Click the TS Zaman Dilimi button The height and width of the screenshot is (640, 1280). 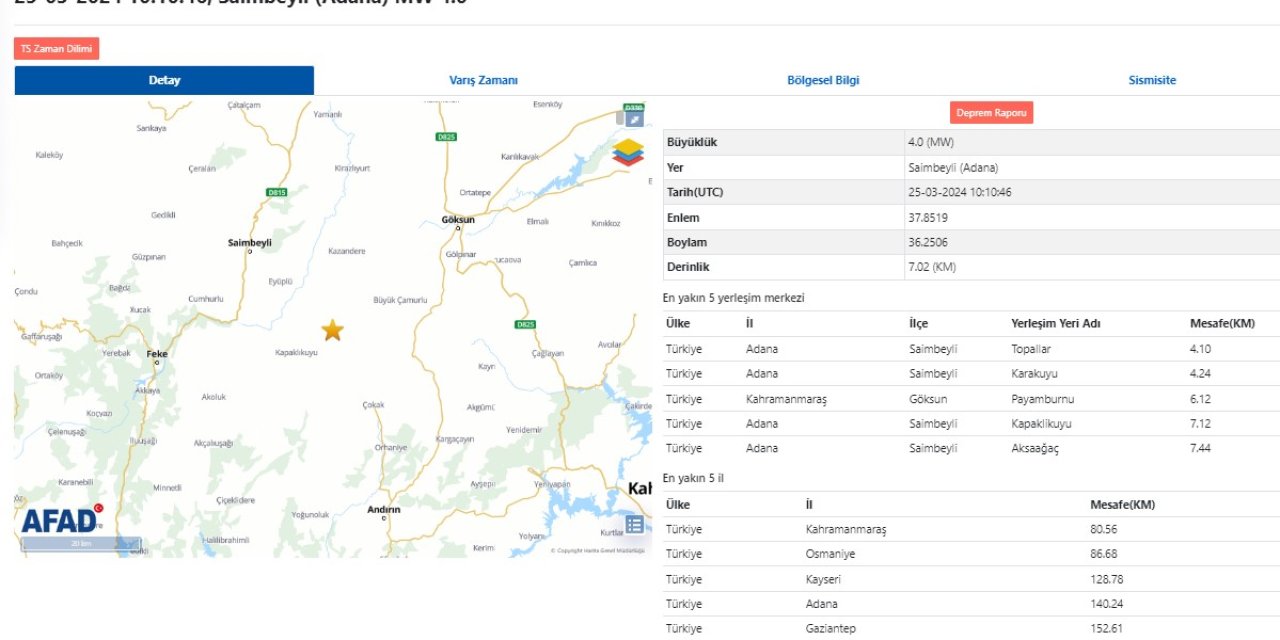[x=57, y=48]
